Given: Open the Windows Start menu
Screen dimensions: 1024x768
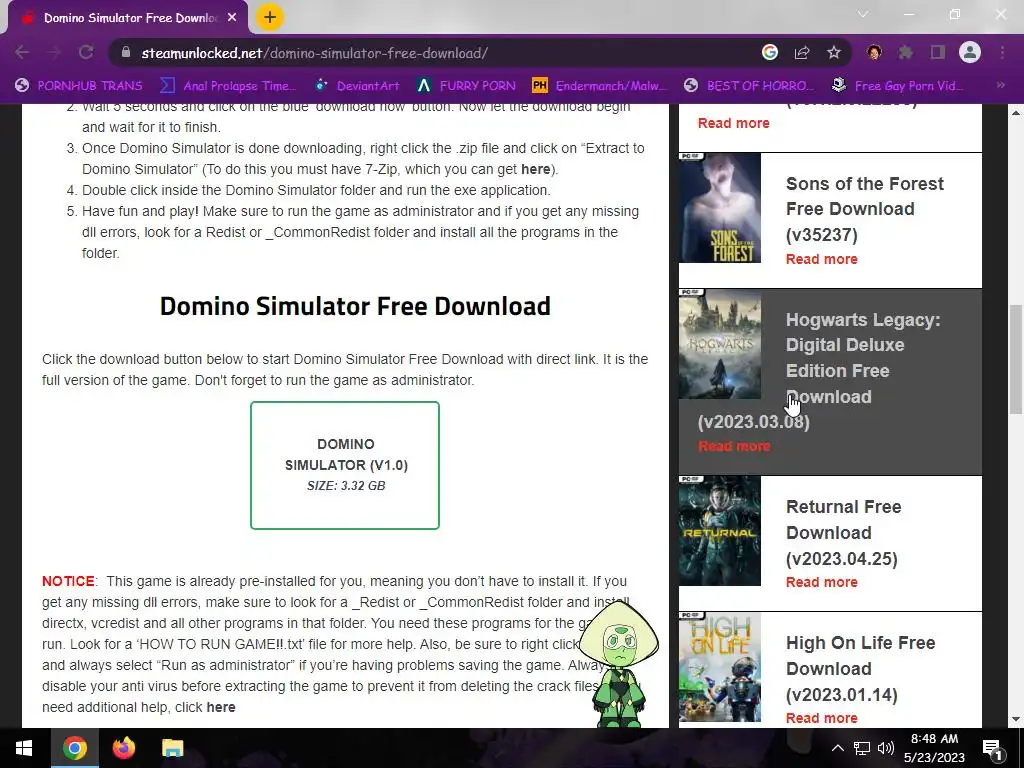Looking at the screenshot, I should pyautogui.click(x=24, y=748).
